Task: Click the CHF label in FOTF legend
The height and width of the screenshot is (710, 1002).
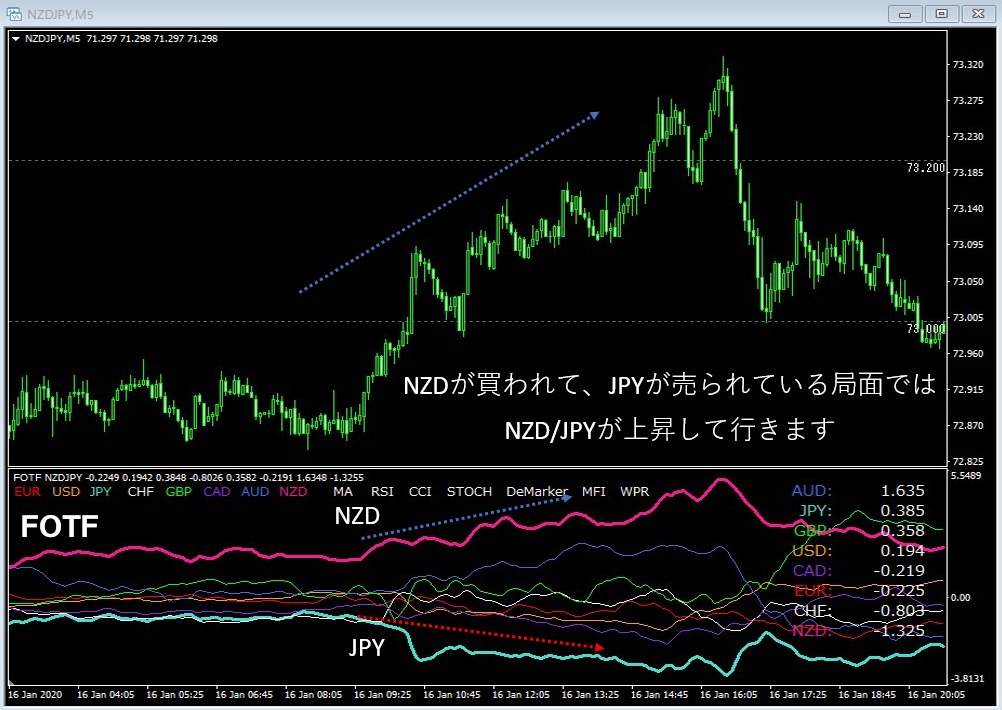Action: [x=141, y=491]
